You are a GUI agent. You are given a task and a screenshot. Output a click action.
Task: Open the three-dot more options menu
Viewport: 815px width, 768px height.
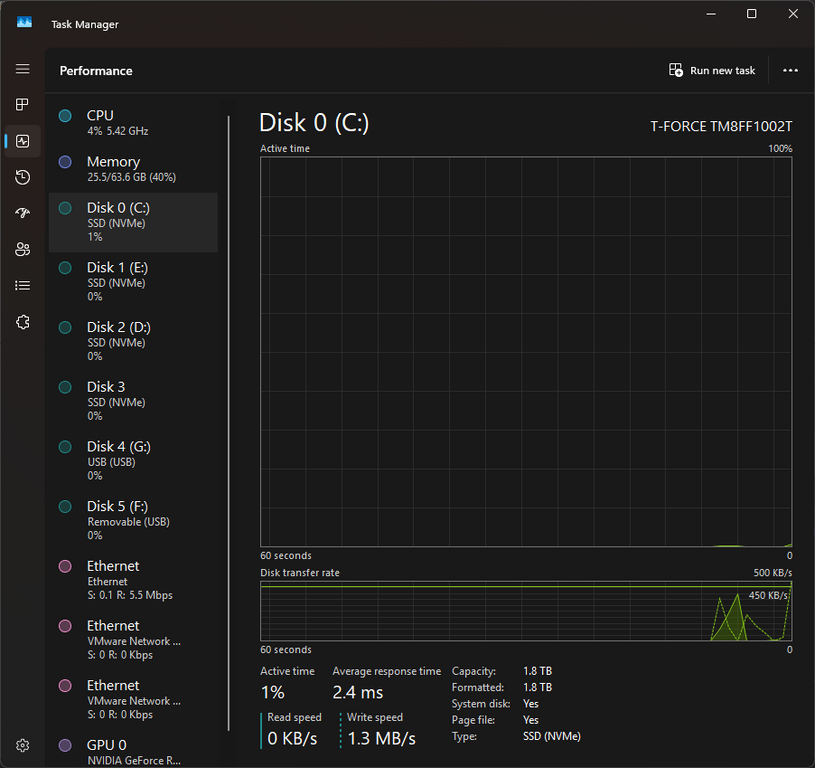coord(790,70)
